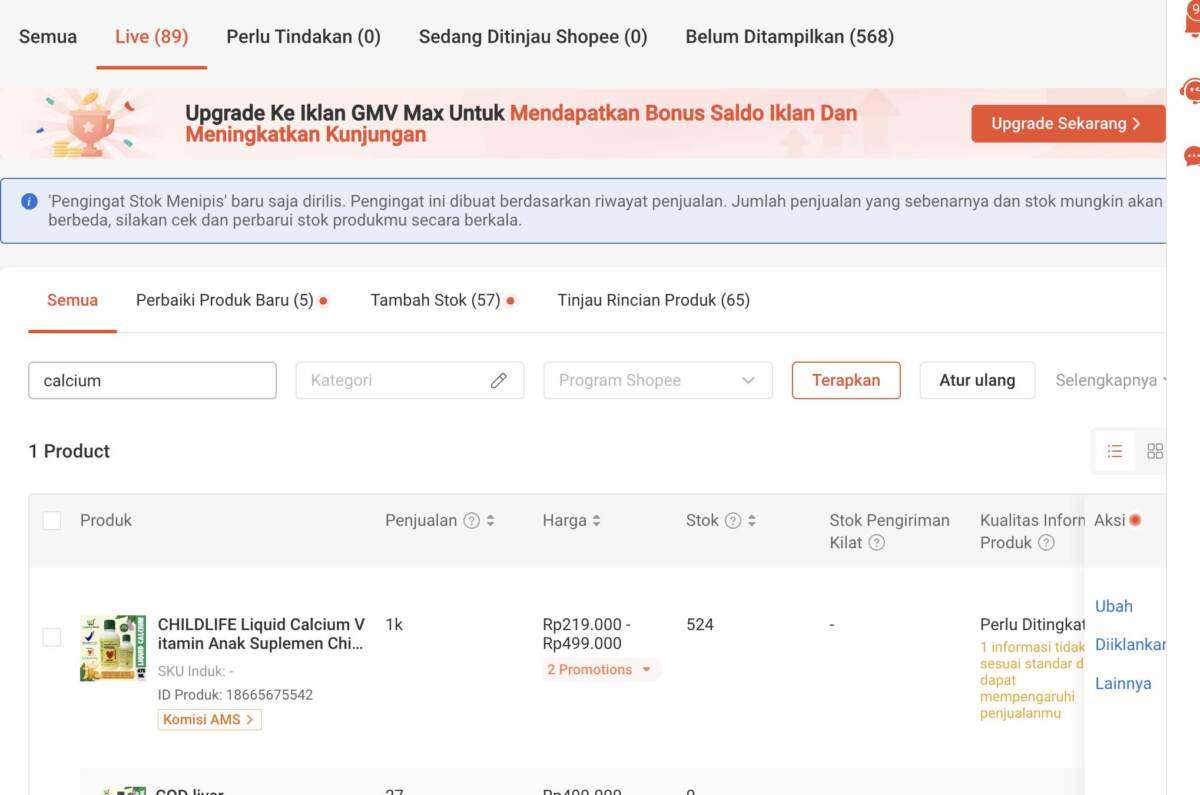Click Atur ulang reset button
The height and width of the screenshot is (795, 1200).
977,380
